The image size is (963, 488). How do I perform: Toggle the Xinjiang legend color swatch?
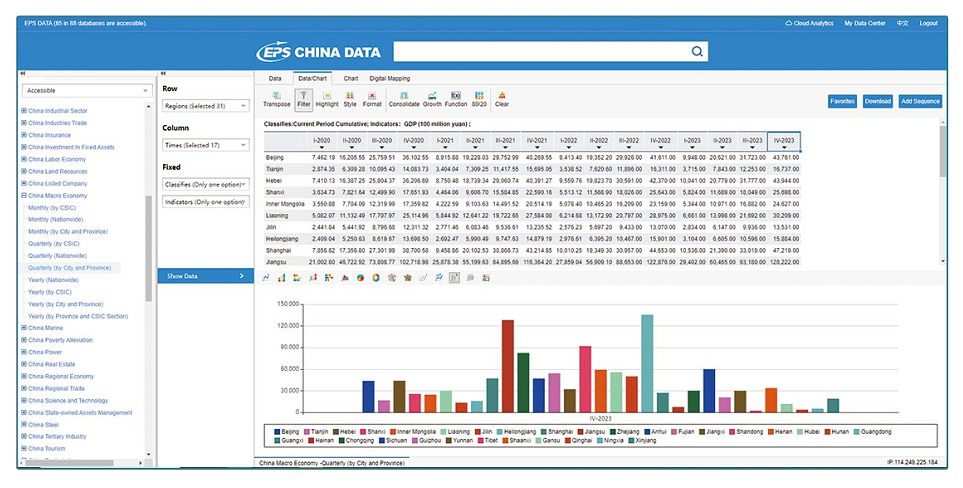click(x=631, y=440)
